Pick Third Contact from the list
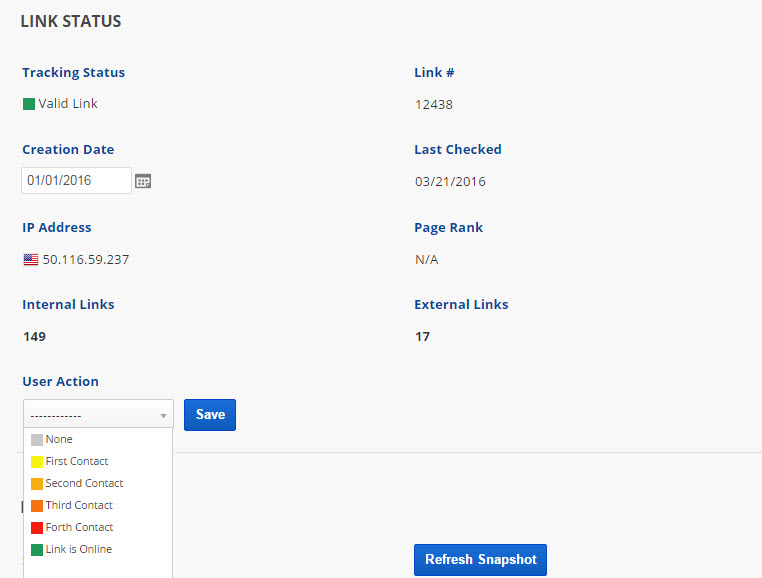Viewport: 762px width, 578px height. (79, 506)
